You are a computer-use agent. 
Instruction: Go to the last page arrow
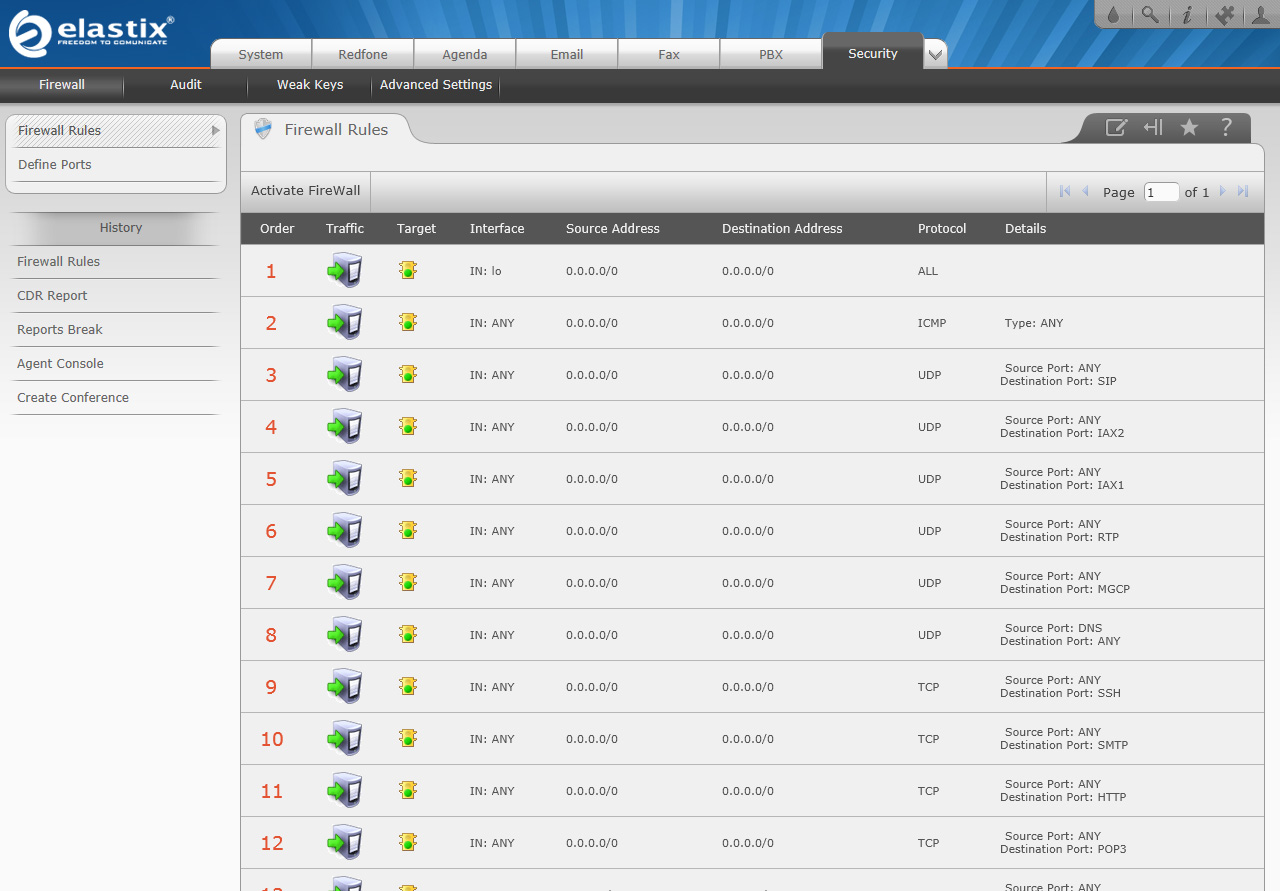pyautogui.click(x=1243, y=191)
